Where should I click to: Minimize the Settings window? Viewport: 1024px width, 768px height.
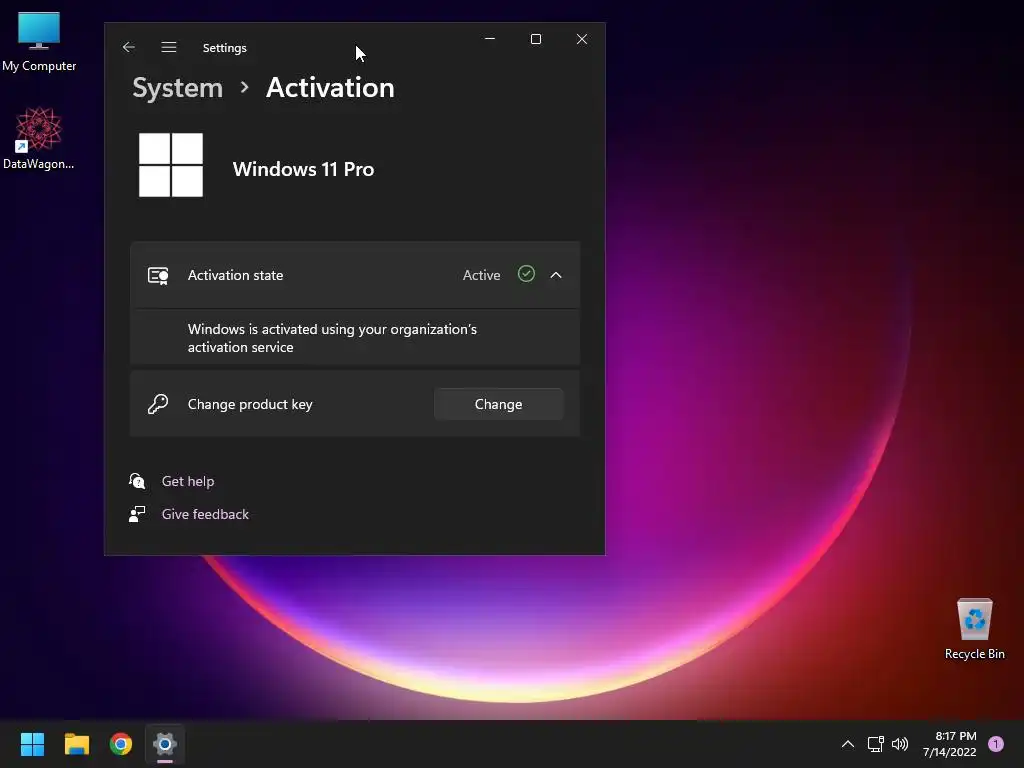(490, 39)
